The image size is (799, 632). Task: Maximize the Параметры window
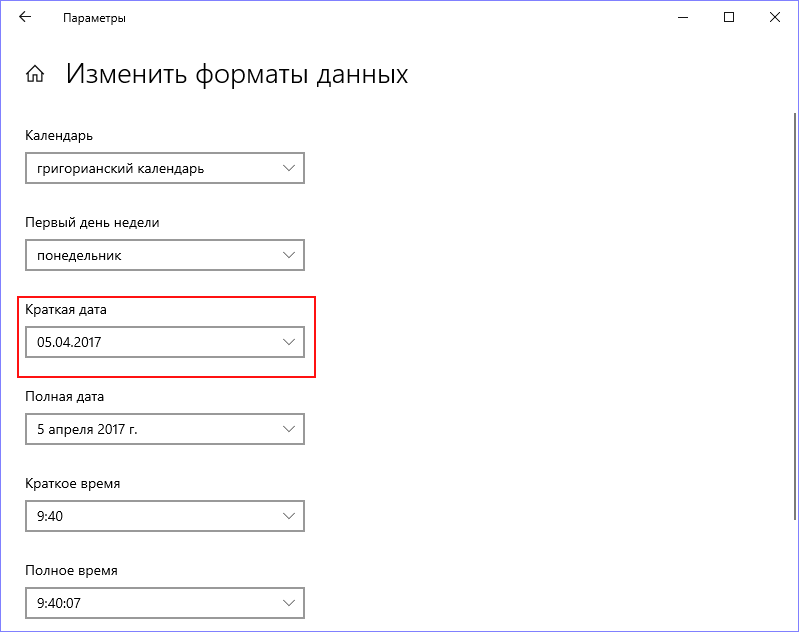pyautogui.click(x=729, y=17)
